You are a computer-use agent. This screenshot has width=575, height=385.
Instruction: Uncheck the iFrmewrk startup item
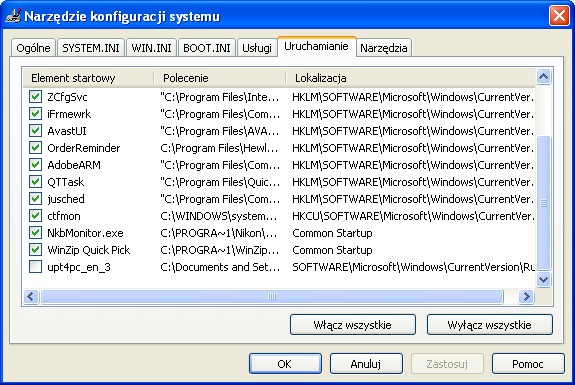(x=35, y=114)
